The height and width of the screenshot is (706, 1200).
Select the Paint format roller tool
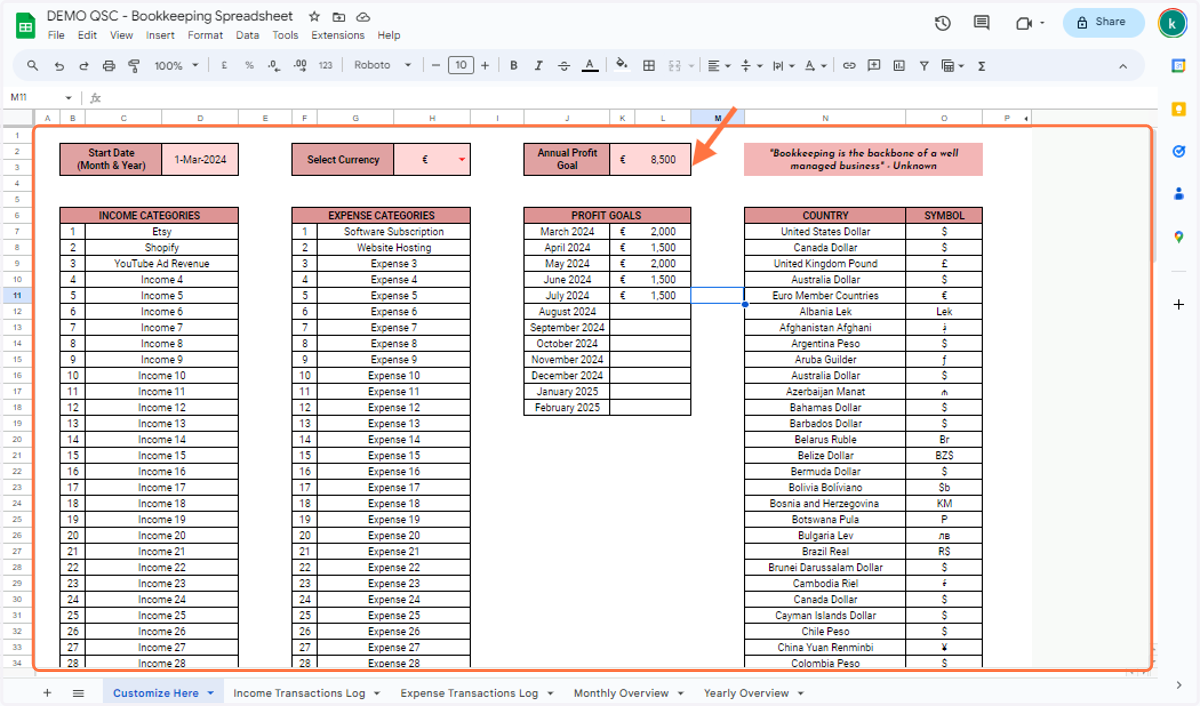(133, 65)
